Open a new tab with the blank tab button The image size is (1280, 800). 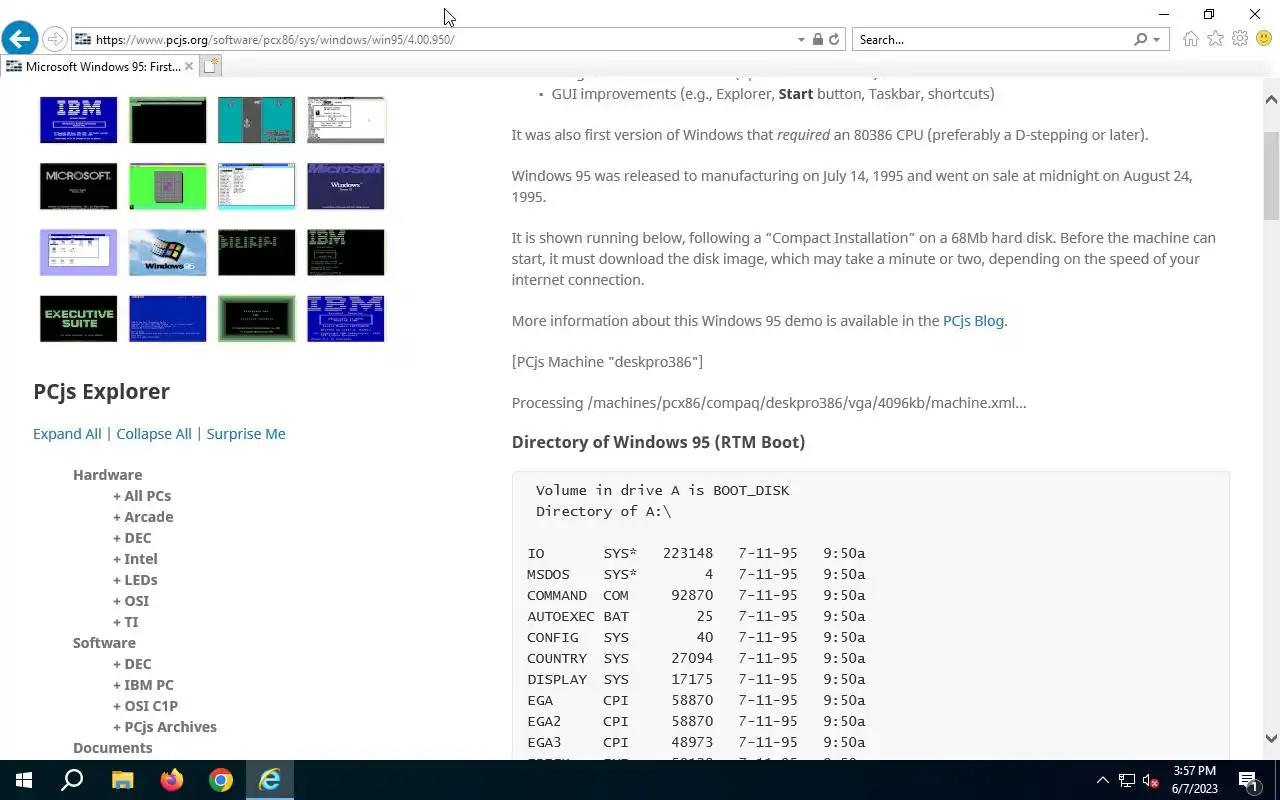[x=210, y=67]
